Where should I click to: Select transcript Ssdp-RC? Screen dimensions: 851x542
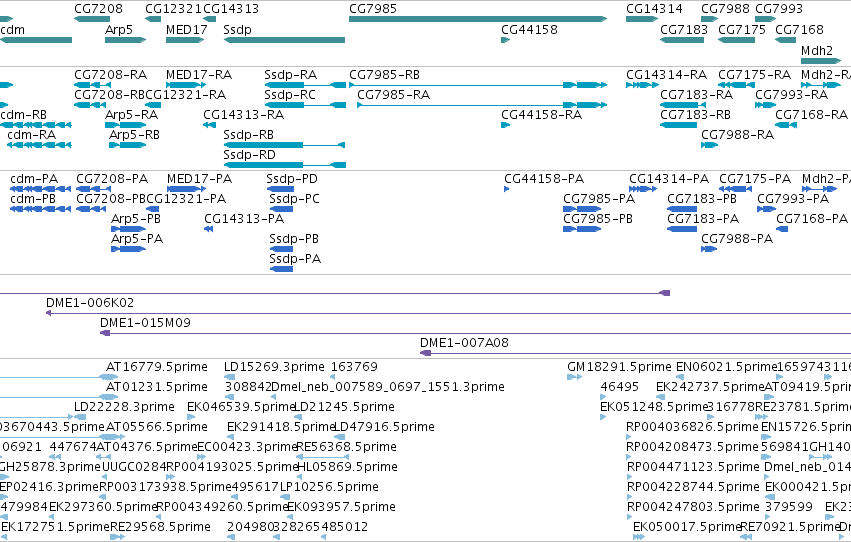pos(305,105)
